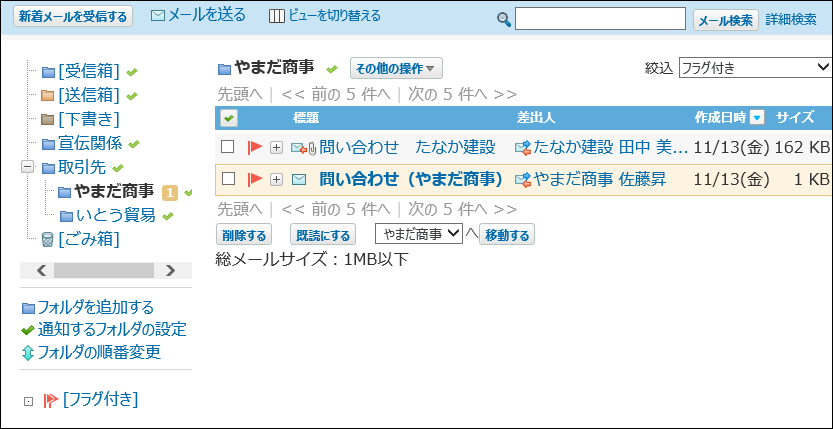Open the 取引先 folder
833x429 pixels.
82,167
